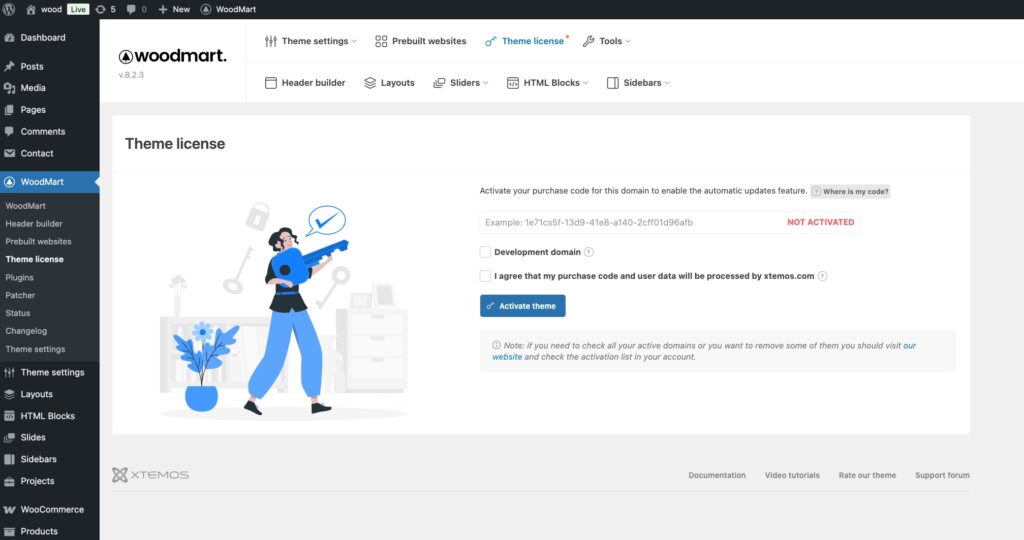Open Header builder in top nav

pyautogui.click(x=305, y=83)
